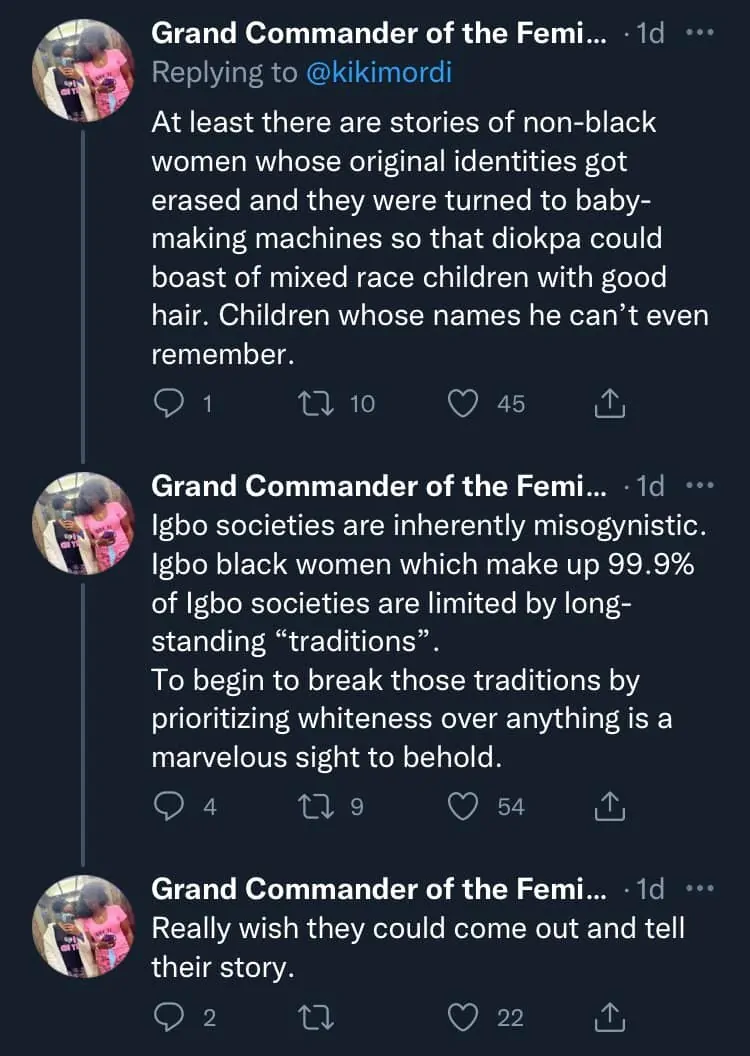Open more options on the third tweet
Screen dimensions: 750x1056
pyautogui.click(x=700, y=888)
